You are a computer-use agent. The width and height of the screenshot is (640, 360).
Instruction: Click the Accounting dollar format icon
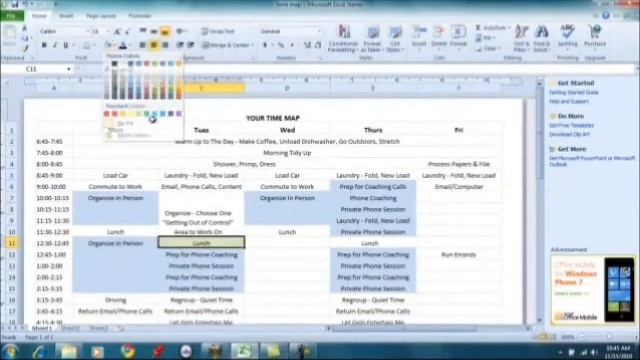[264, 45]
